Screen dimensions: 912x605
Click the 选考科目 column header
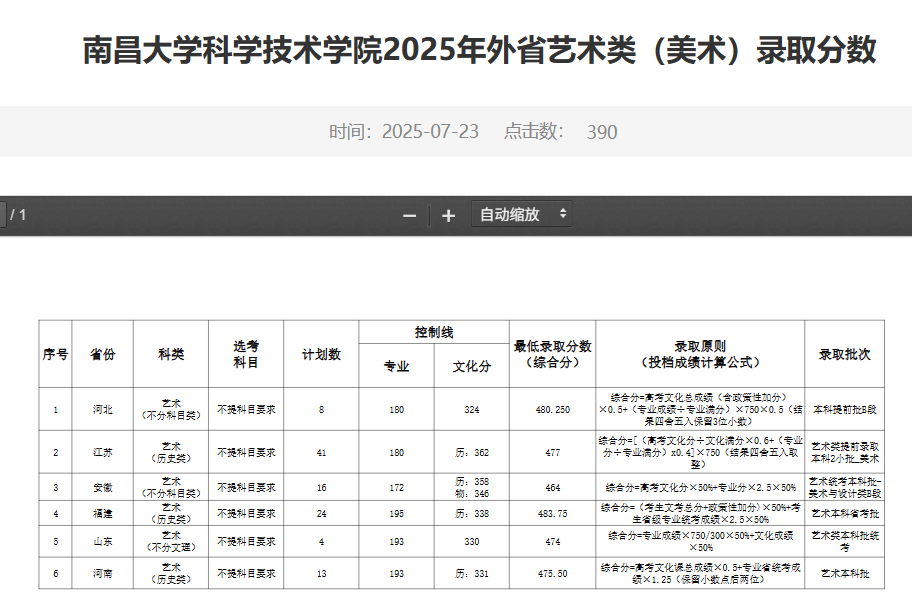[246, 354]
